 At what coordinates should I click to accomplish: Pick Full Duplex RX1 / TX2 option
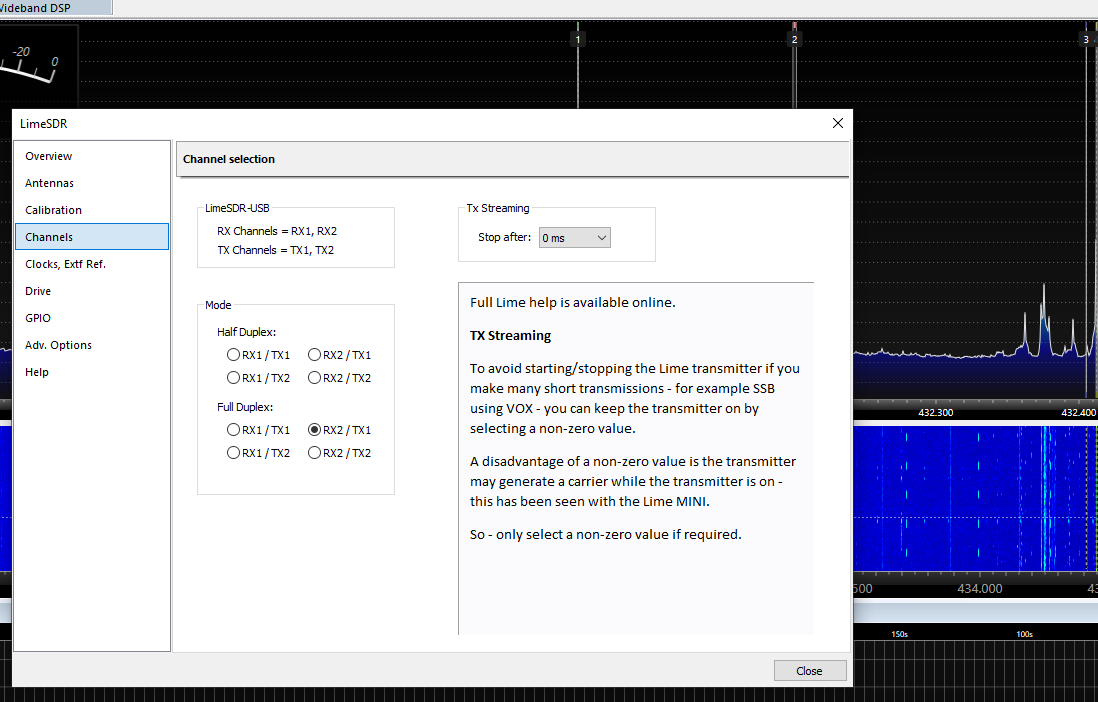(233, 453)
